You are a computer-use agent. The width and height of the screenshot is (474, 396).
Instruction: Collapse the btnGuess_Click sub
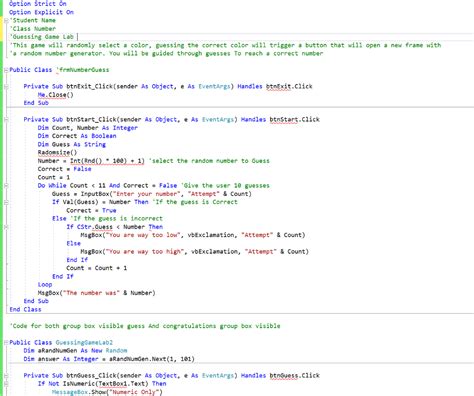6,376
